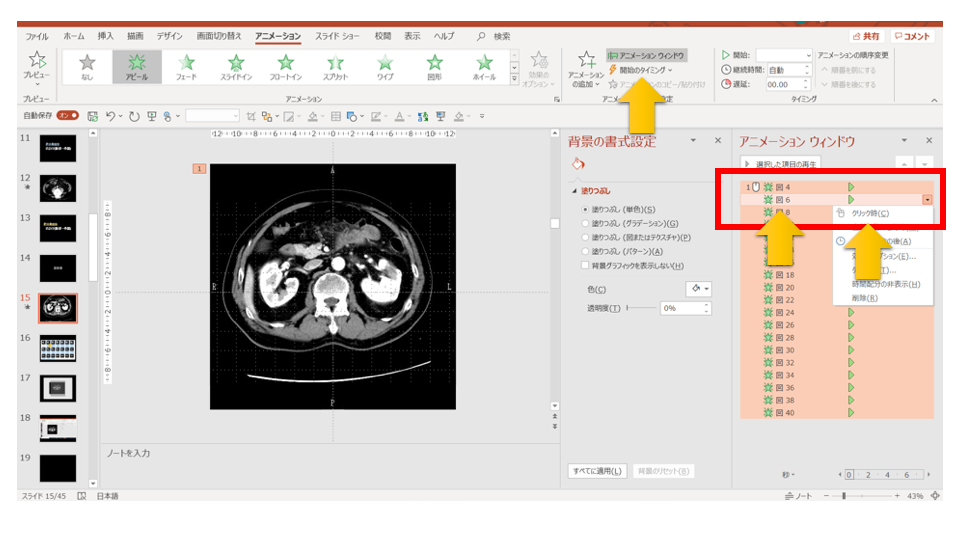Click the fill paint bucket icon in background pane
Image resolution: width=960 pixels, height=540 pixels.
click(x=578, y=163)
